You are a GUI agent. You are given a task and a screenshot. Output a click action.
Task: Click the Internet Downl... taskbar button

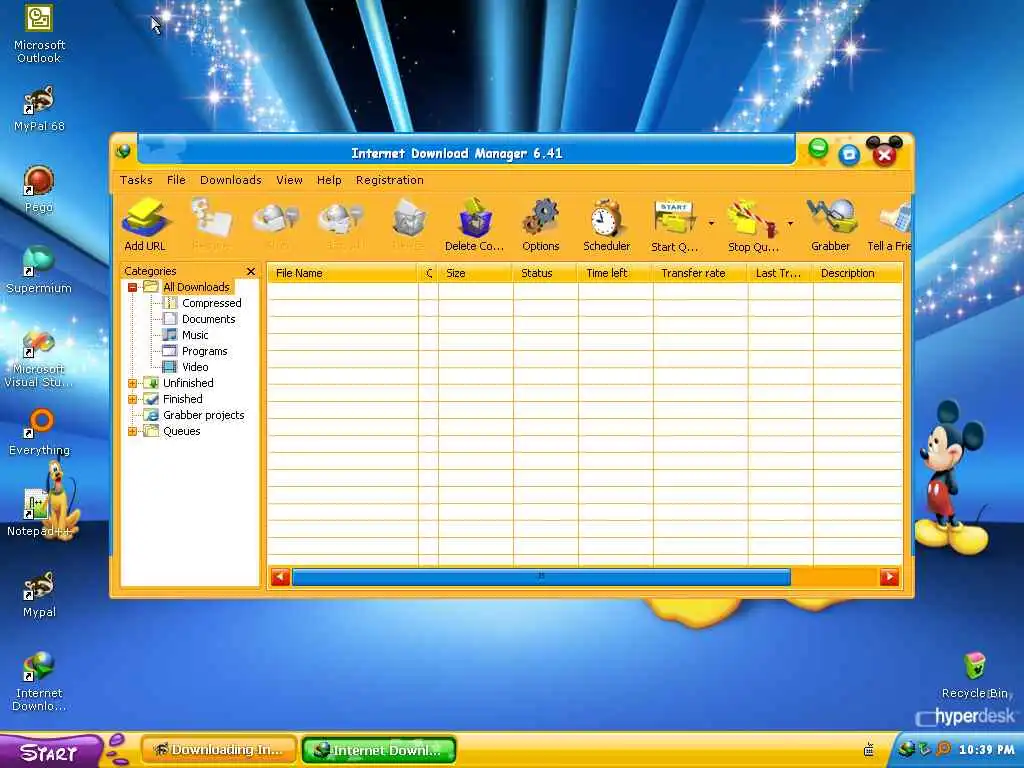tap(379, 750)
